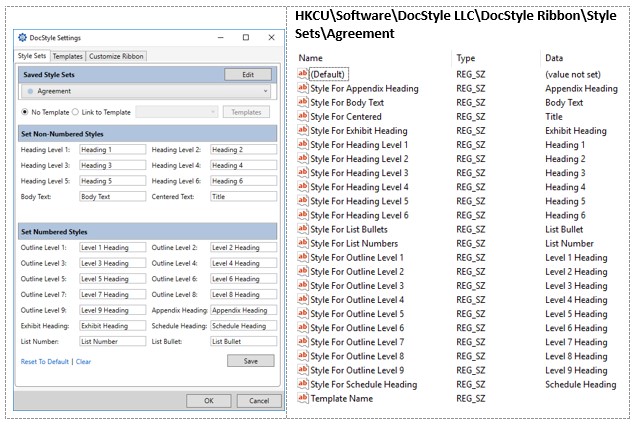Select the Style For Schedule Heading icon

(302, 384)
